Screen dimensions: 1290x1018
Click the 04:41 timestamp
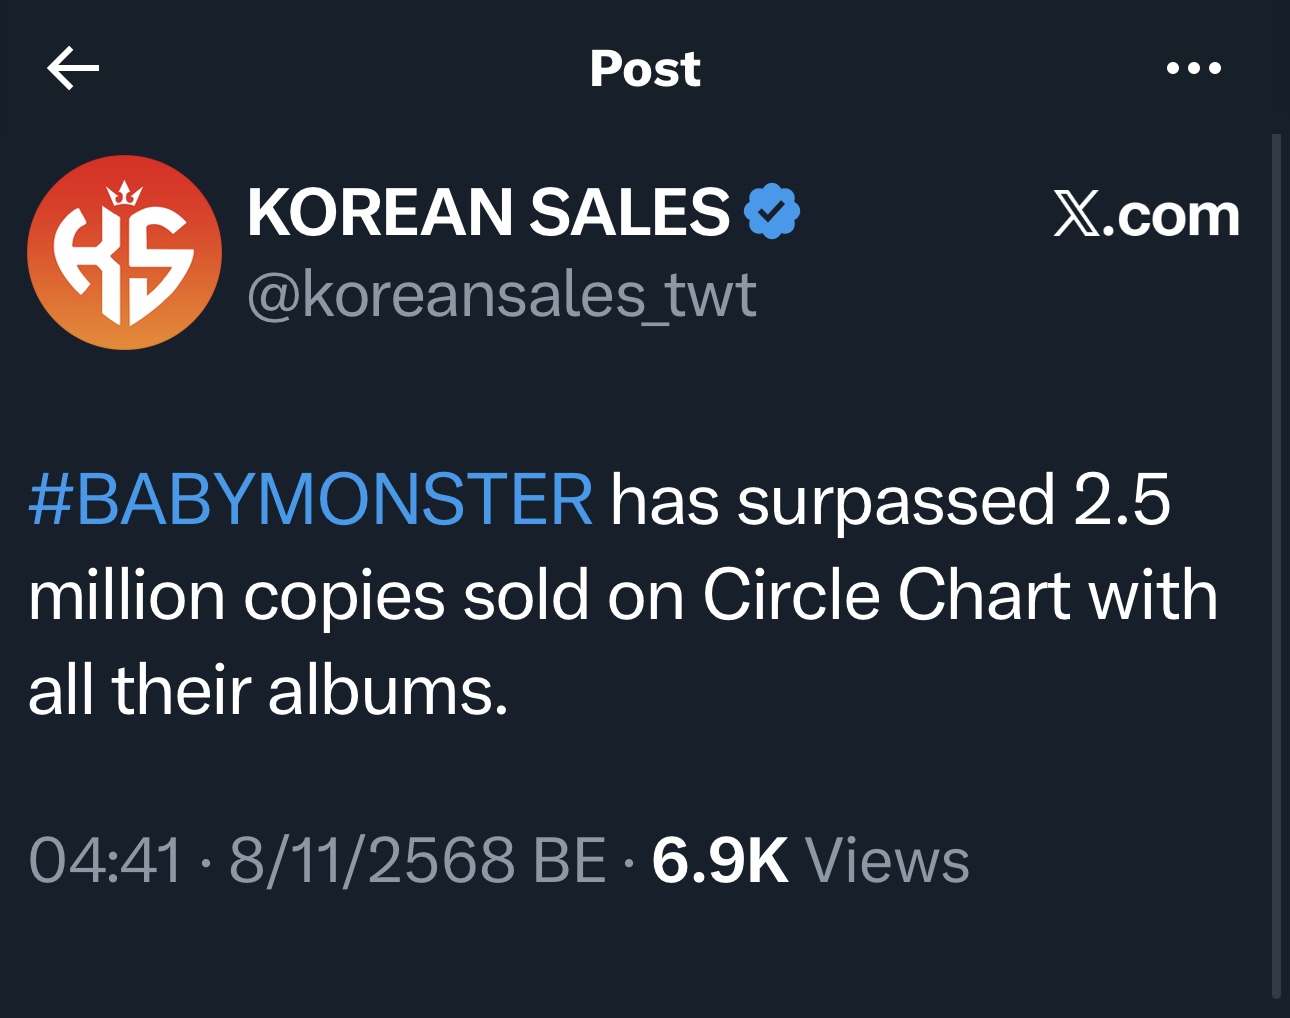(x=106, y=860)
